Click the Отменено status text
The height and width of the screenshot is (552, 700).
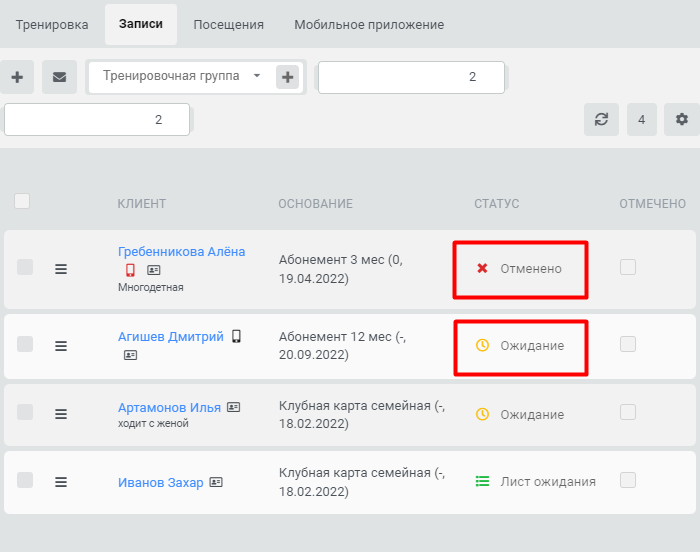[x=531, y=269]
